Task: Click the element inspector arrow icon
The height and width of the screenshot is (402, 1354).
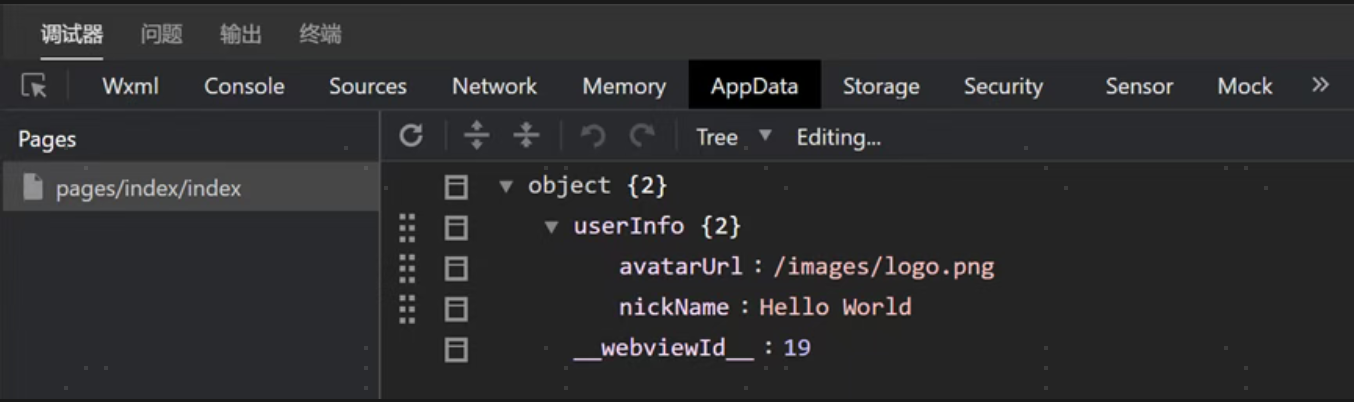Action: point(34,86)
